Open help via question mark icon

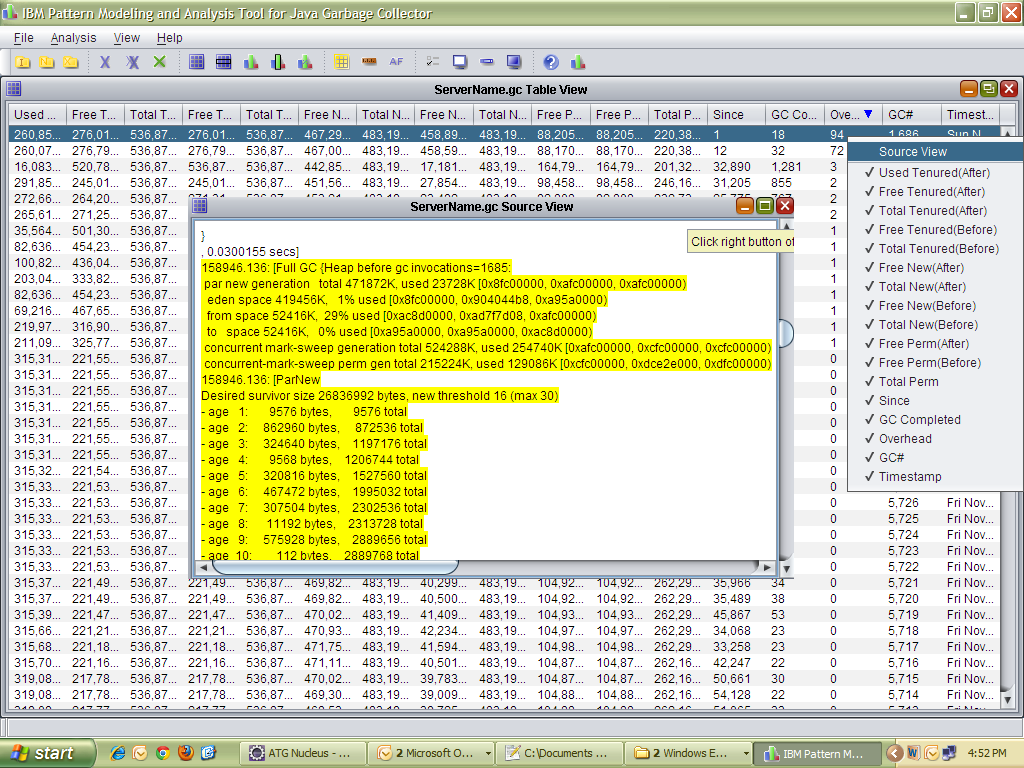(x=551, y=62)
